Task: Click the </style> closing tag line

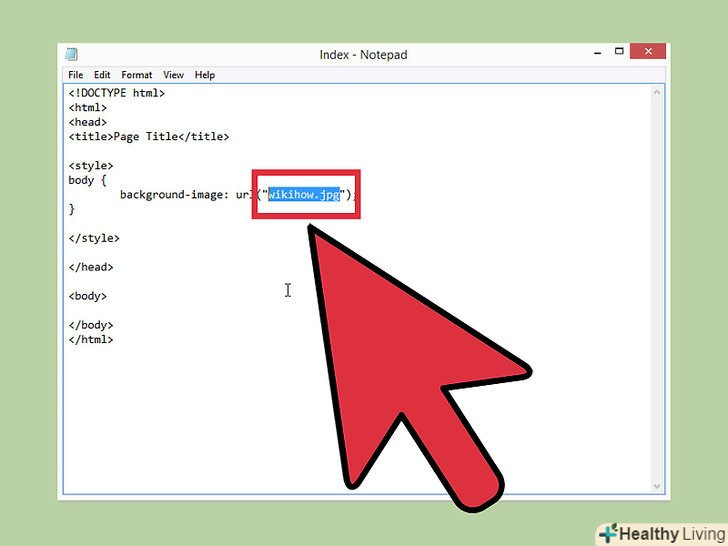Action: [x=94, y=238]
